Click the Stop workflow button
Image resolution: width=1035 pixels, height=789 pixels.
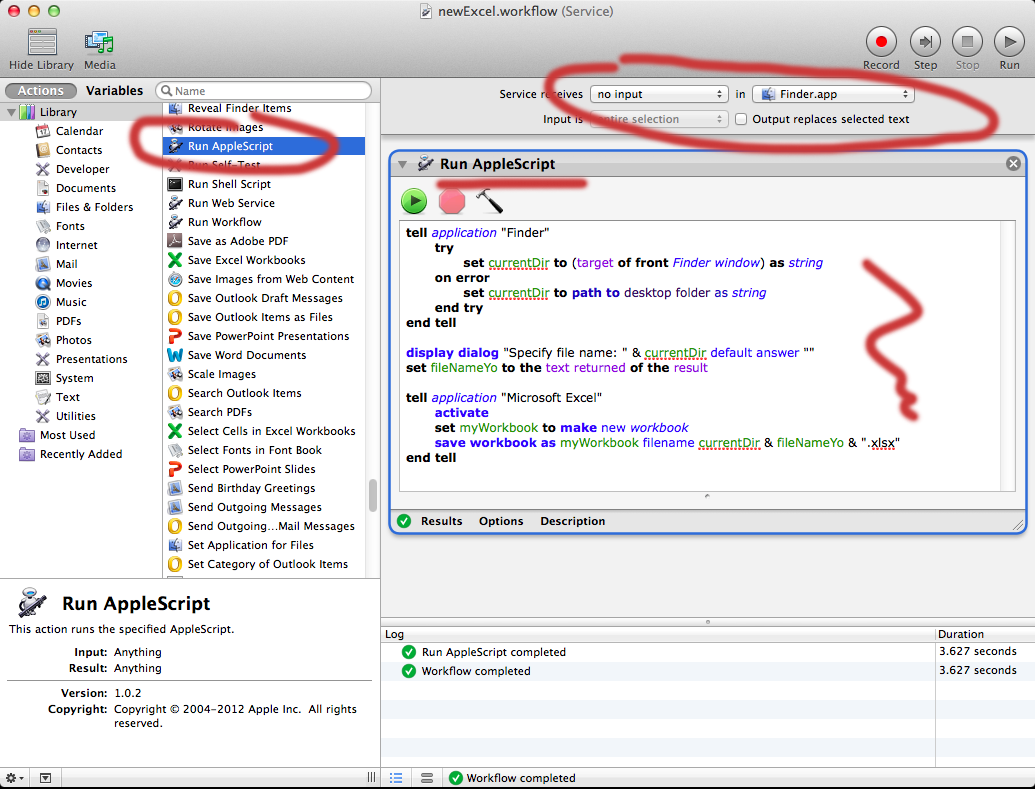tap(967, 42)
